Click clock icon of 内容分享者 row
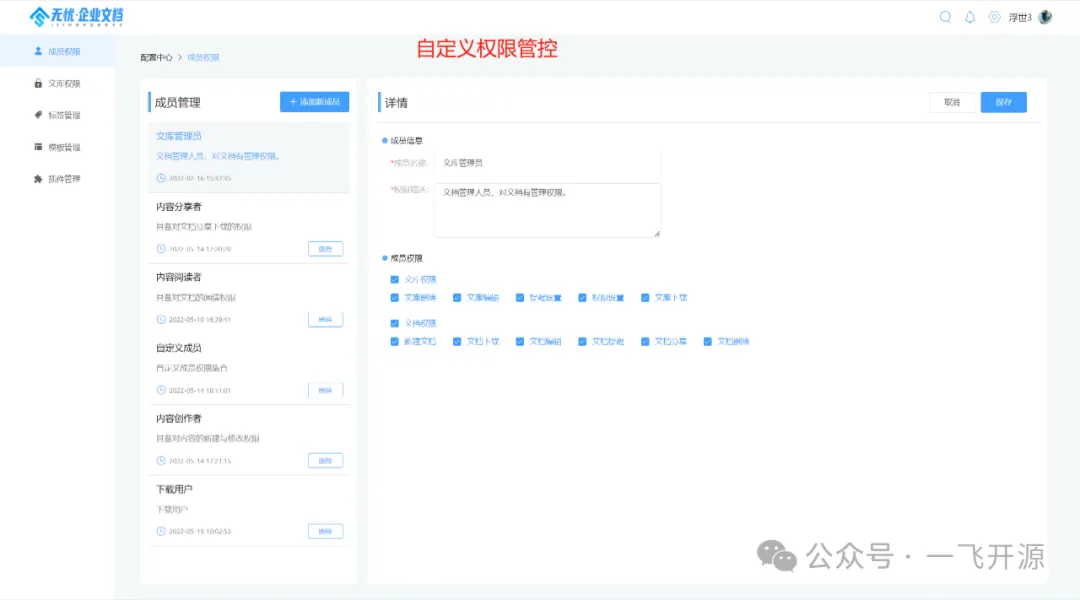The image size is (1080, 600). tap(161, 249)
